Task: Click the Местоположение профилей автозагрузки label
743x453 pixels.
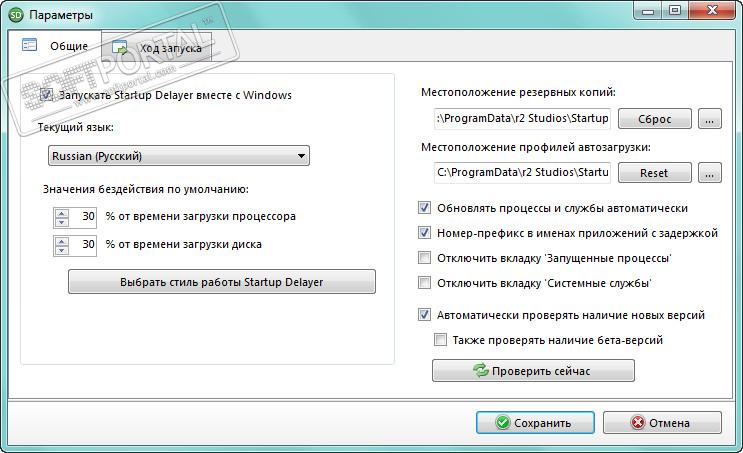Action: (x=535, y=147)
